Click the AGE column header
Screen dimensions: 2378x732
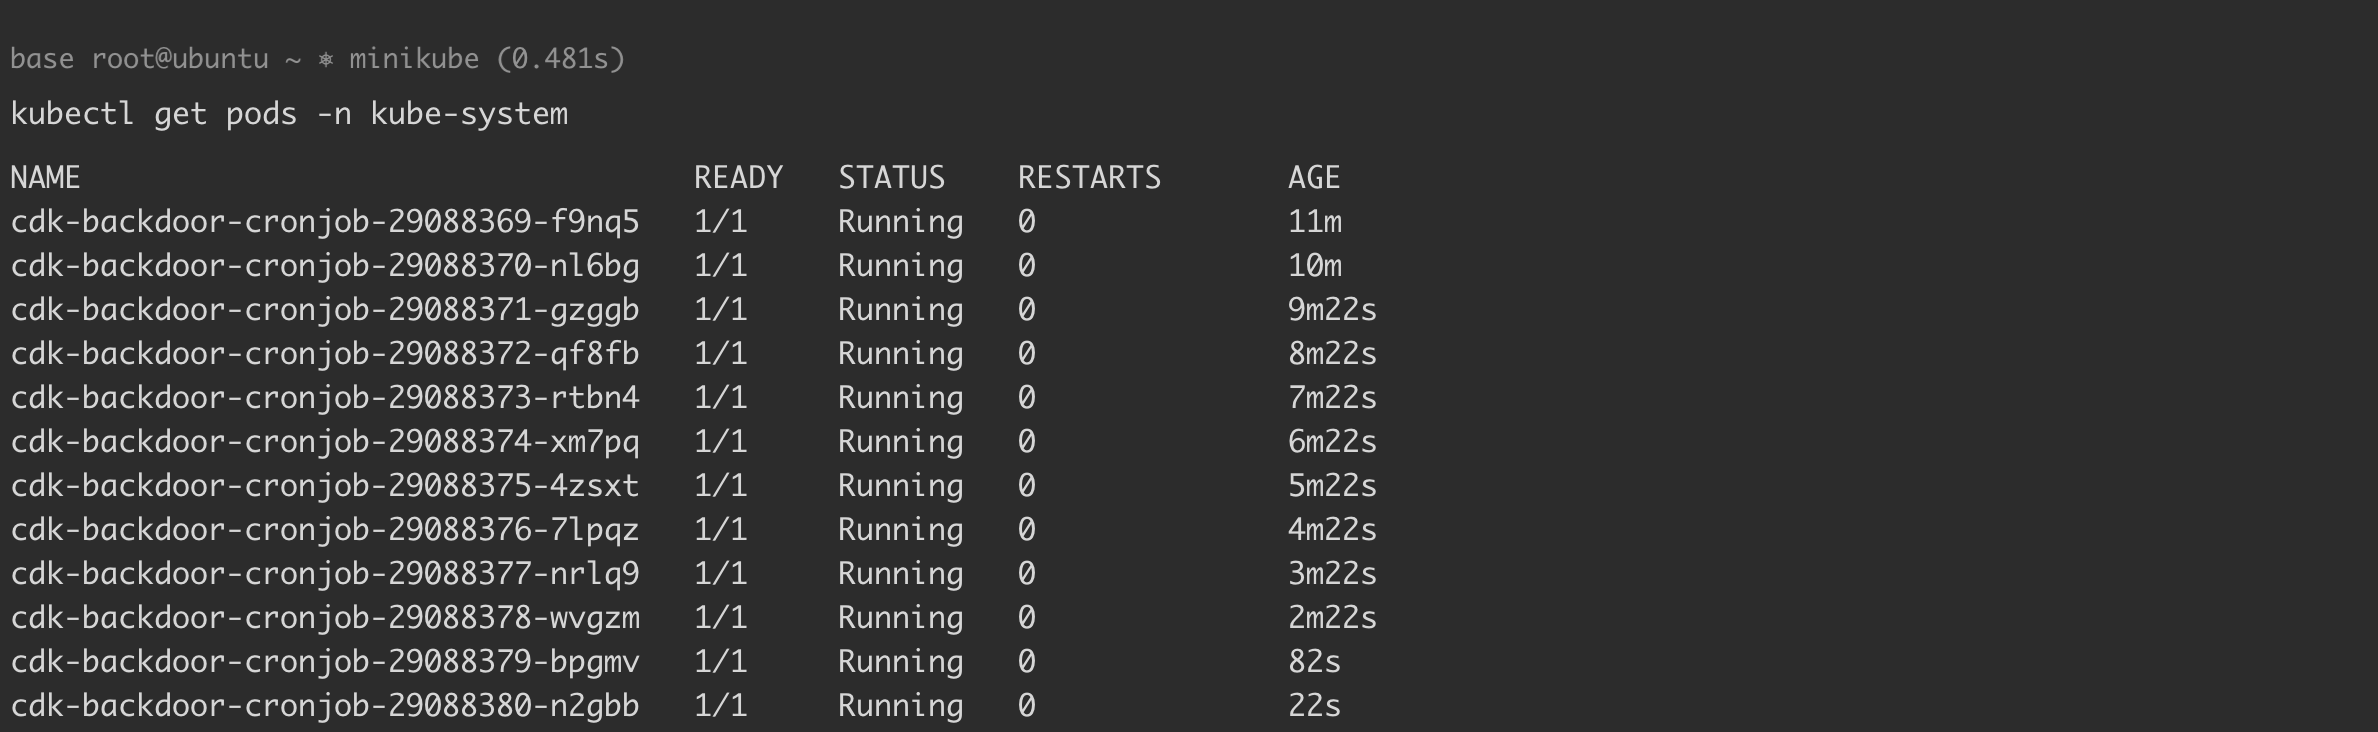(1313, 178)
